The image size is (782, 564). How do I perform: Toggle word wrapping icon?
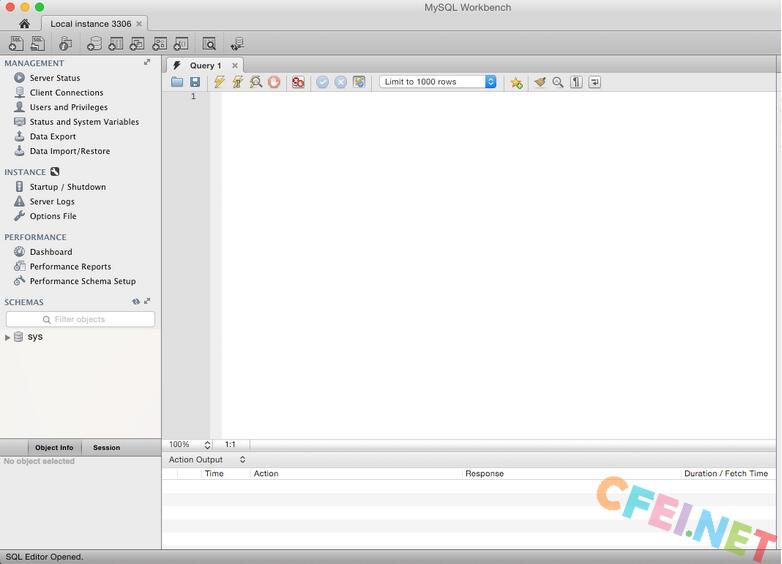(x=594, y=82)
